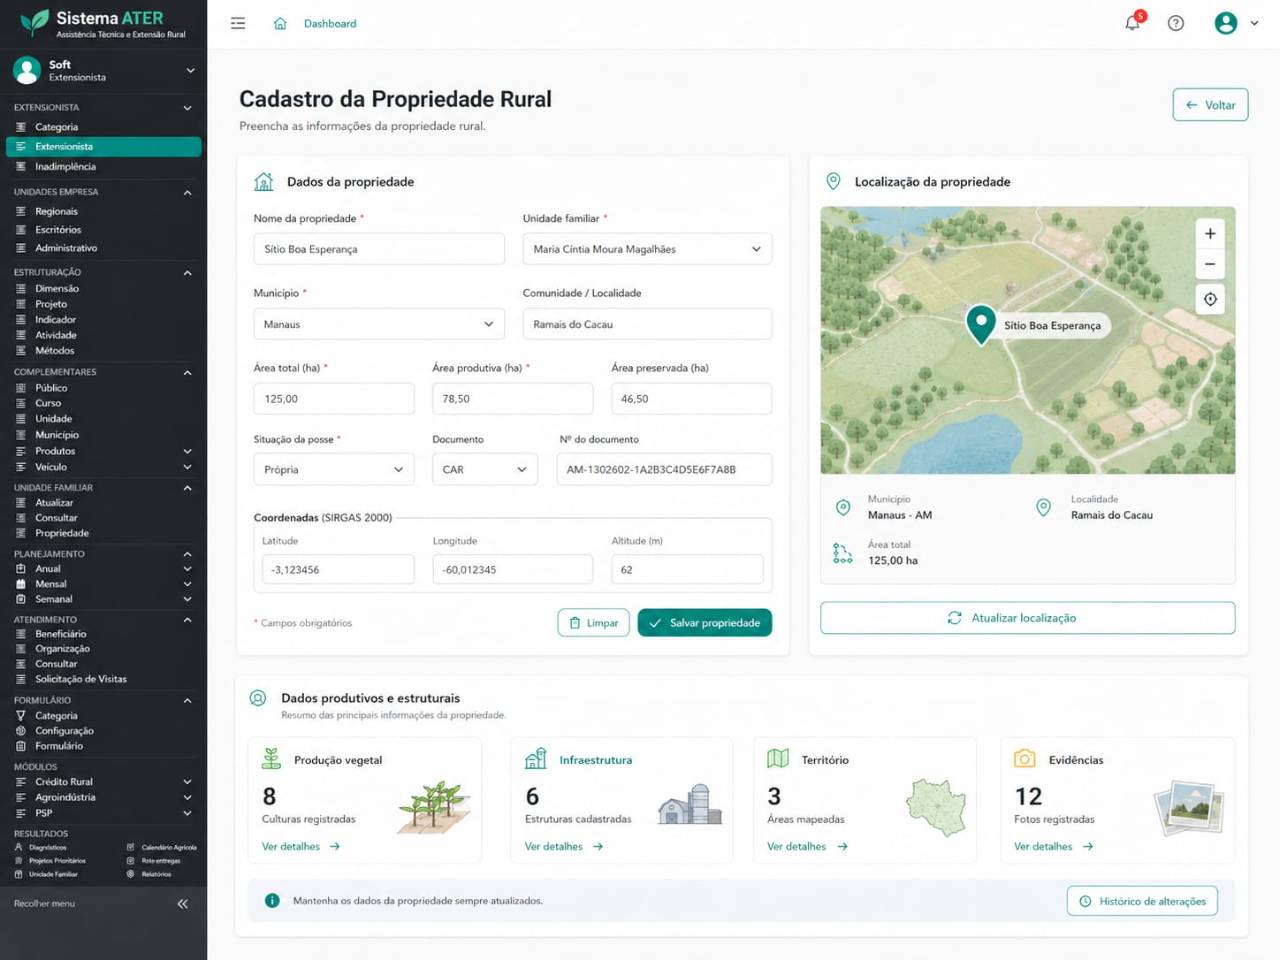Viewport: 1280px width, 960px height.
Task: Click the info icon in bottom notice bar
Action: [272, 901]
